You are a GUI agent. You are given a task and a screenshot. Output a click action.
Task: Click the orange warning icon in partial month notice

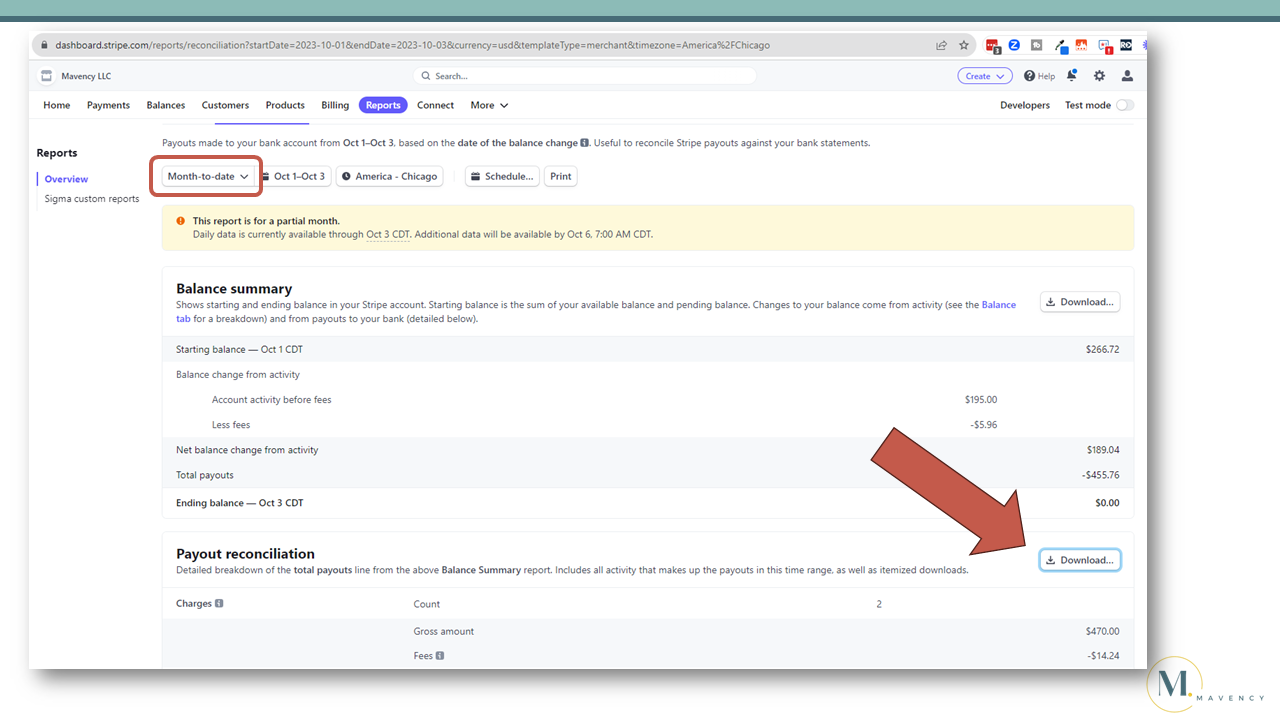[181, 221]
